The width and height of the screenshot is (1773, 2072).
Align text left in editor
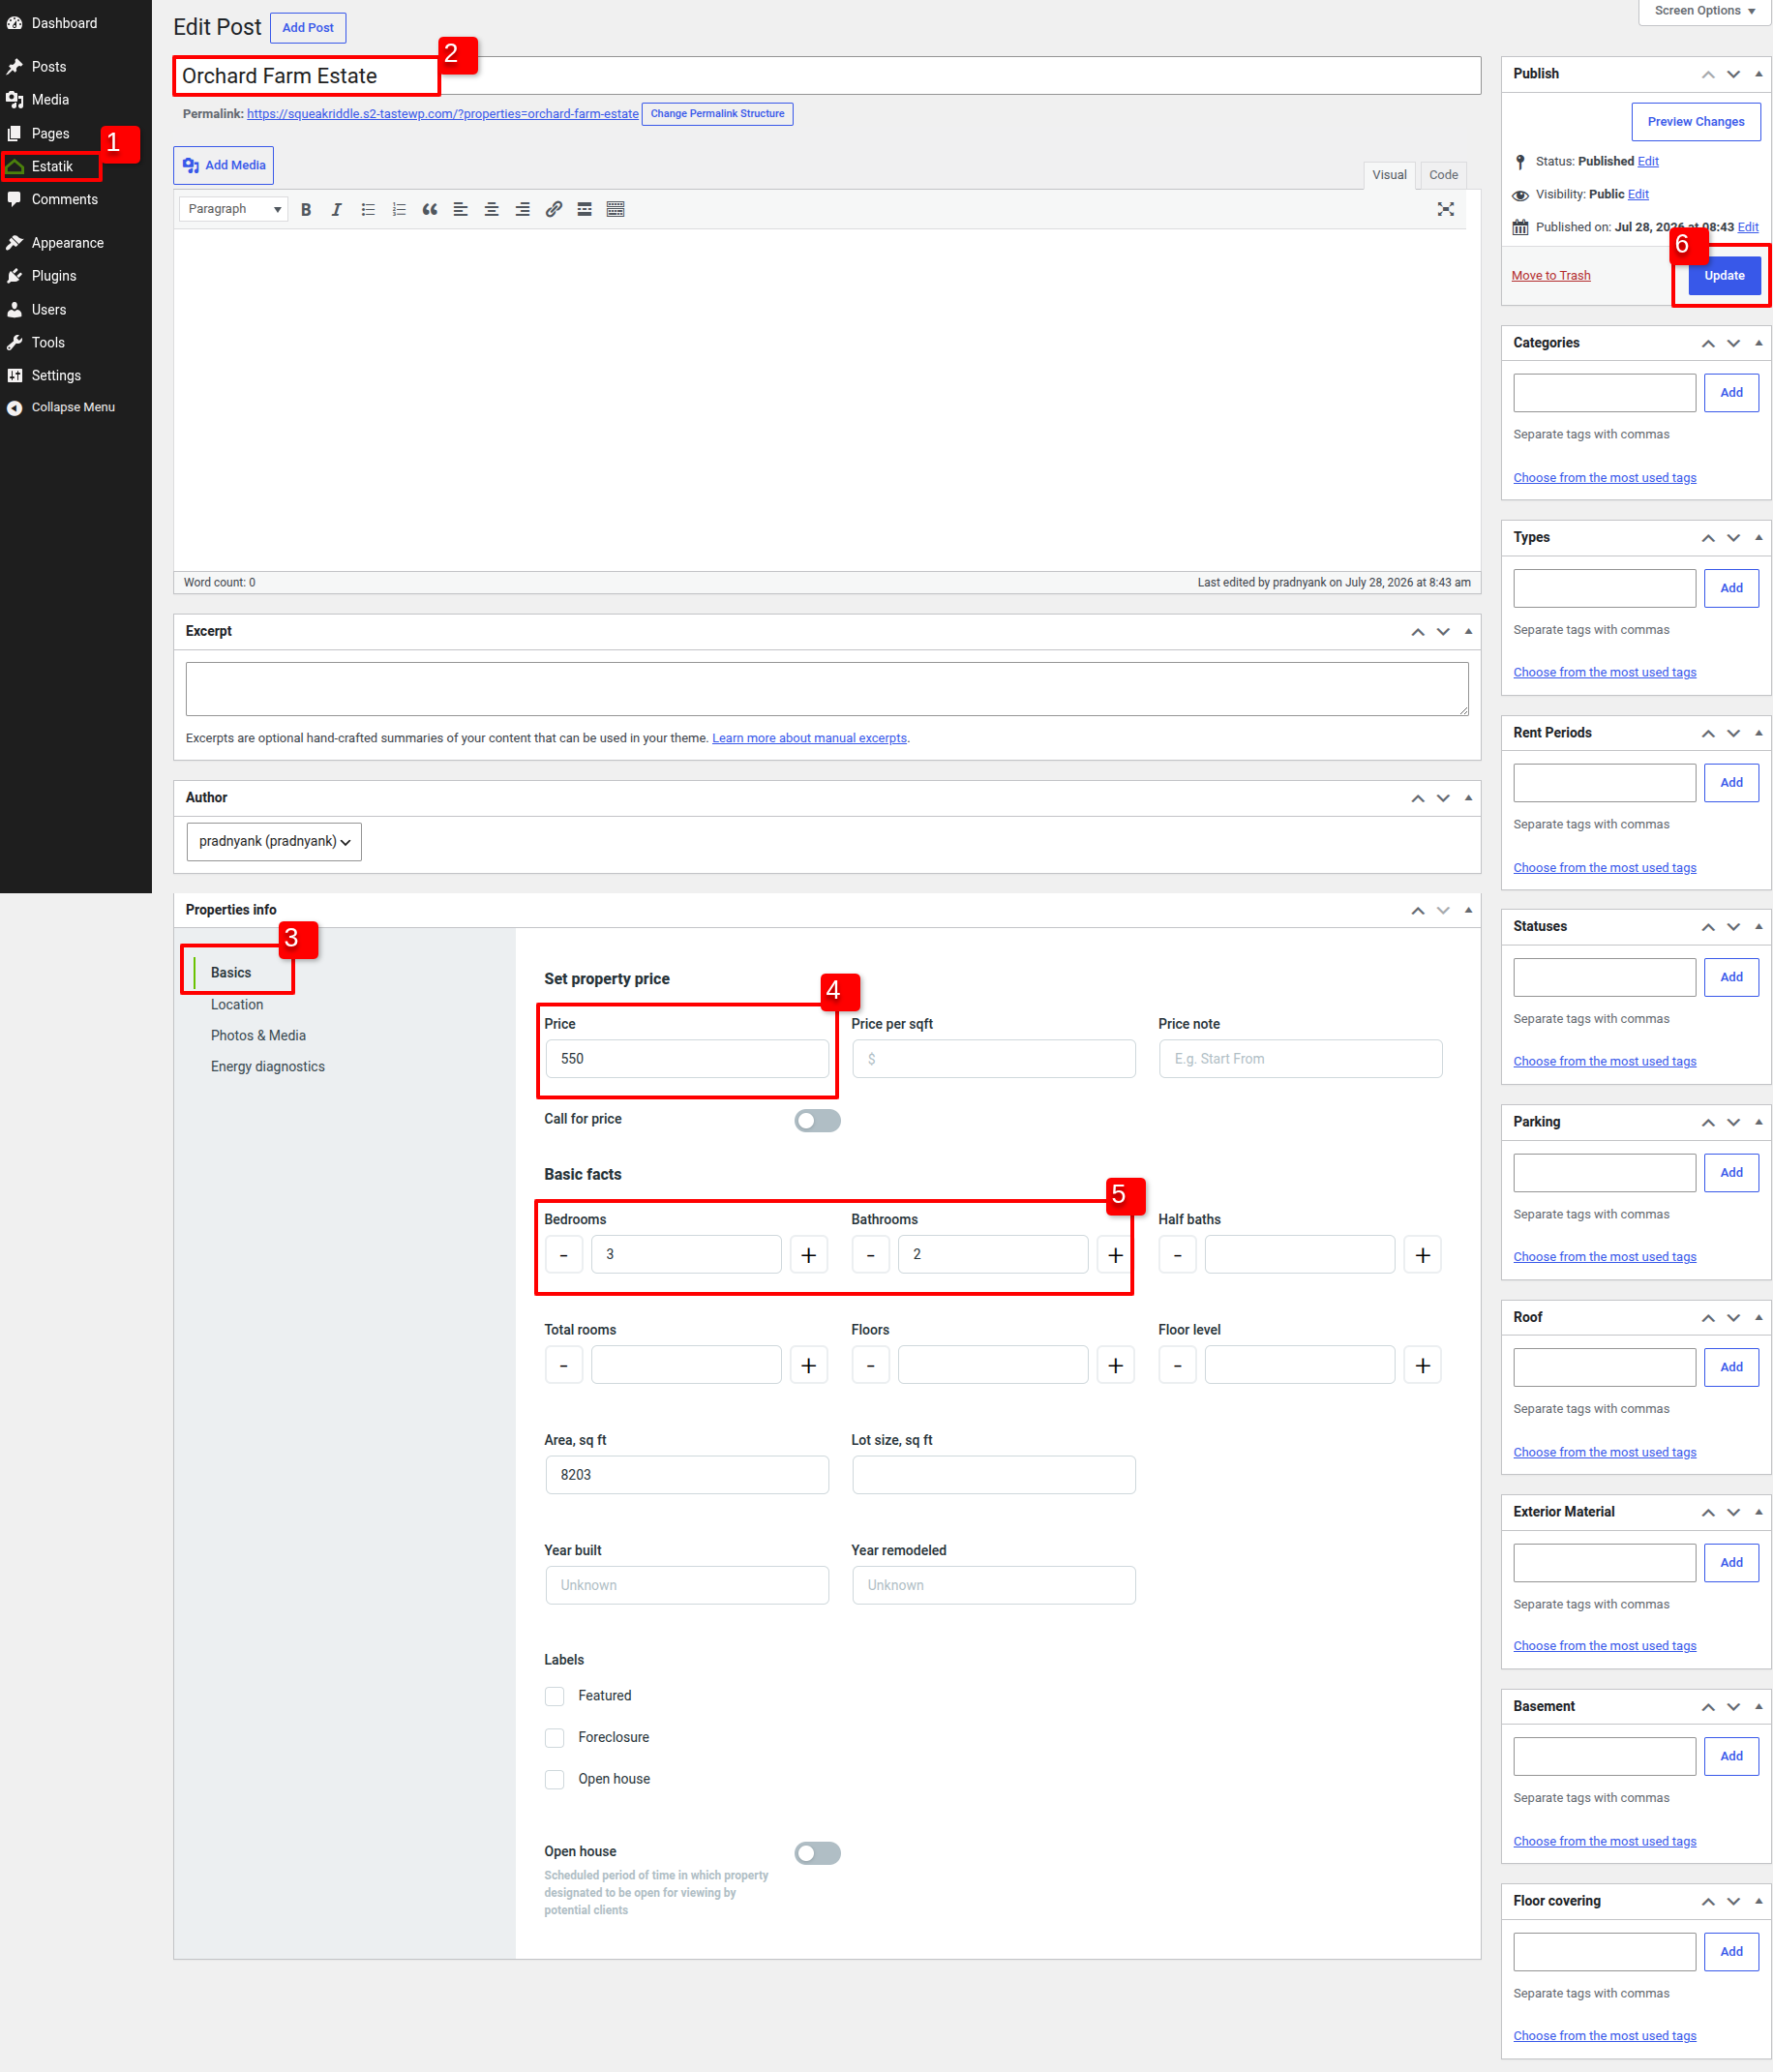click(x=461, y=210)
